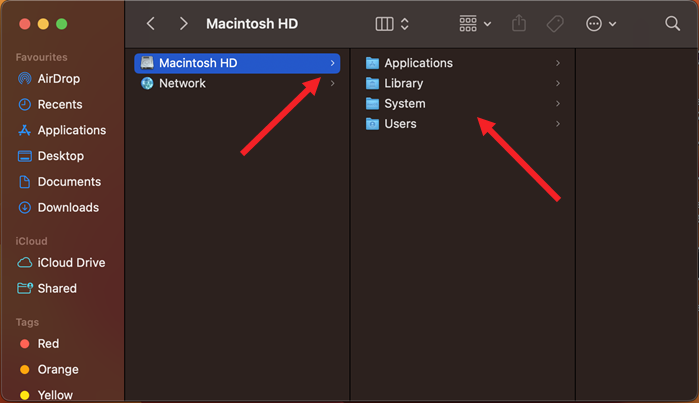This screenshot has height=403, width=699.
Task: Click the iCloud section header
Action: 31,241
